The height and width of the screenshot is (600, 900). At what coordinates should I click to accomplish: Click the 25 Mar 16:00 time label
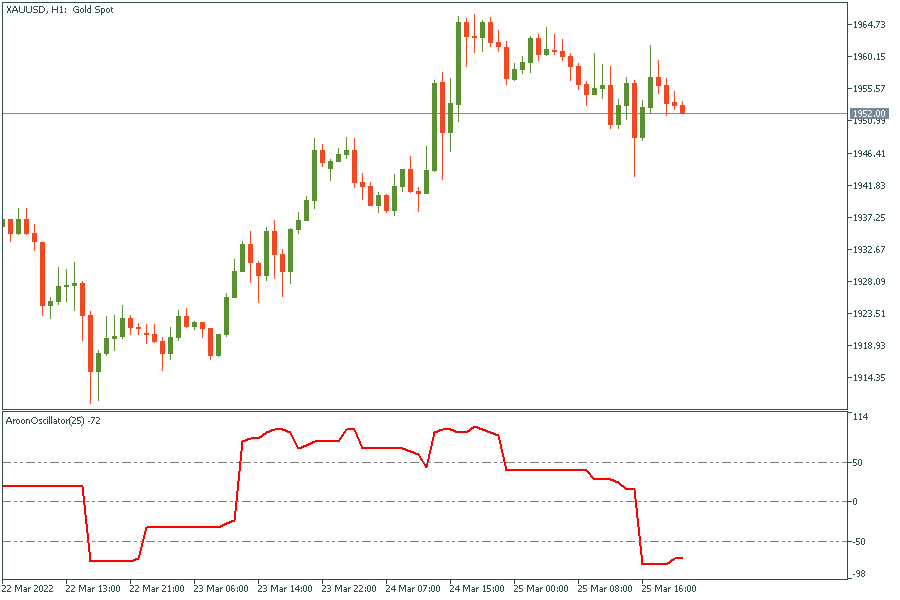coord(668,589)
